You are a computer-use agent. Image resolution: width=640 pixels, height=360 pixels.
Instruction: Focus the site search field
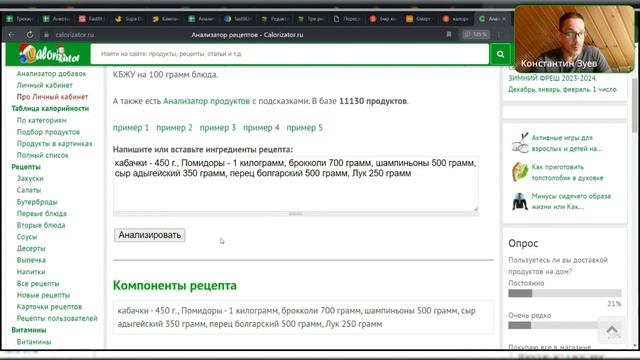pyautogui.click(x=289, y=54)
